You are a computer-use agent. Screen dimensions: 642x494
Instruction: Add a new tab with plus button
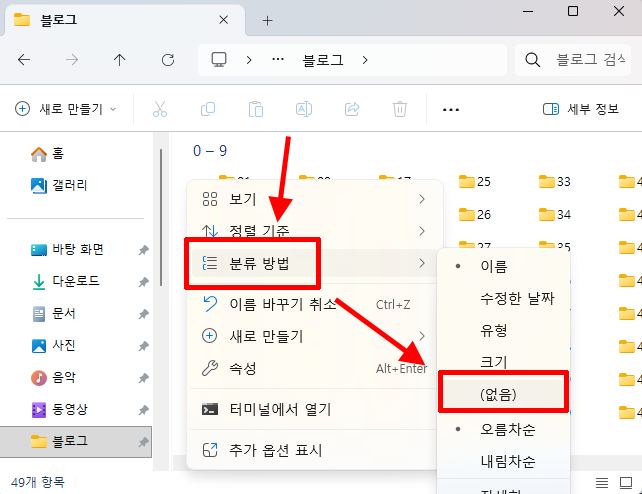pyautogui.click(x=267, y=20)
